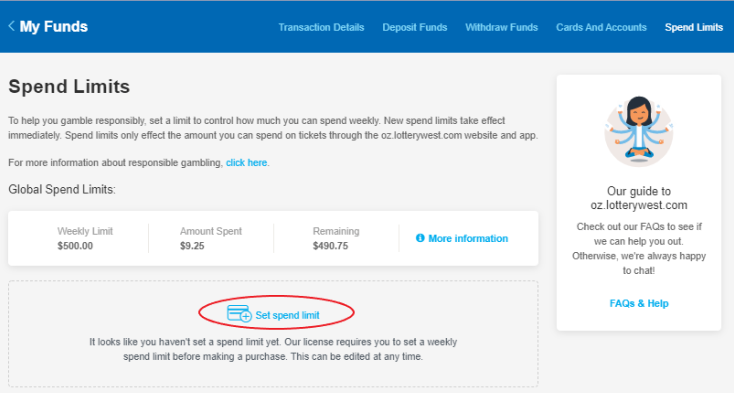This screenshot has width=734, height=393.
Task: Click the My Funds header title
Action: pos(54,27)
